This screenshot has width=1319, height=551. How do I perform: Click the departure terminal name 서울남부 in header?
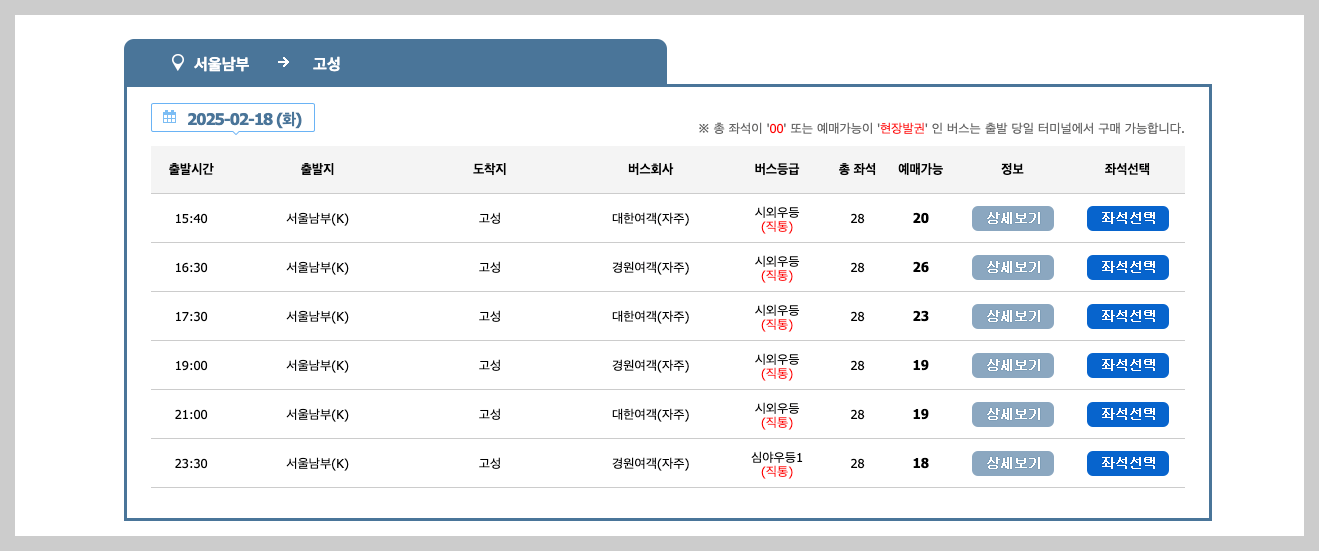(221, 63)
